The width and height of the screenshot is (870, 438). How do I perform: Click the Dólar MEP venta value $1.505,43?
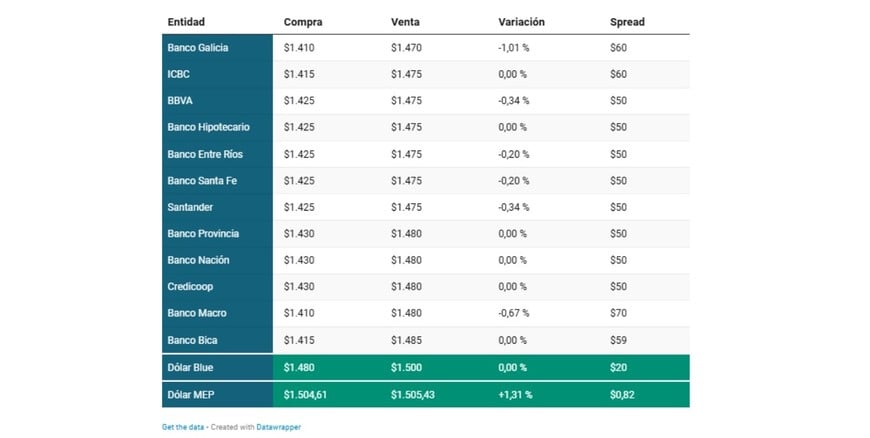415,394
